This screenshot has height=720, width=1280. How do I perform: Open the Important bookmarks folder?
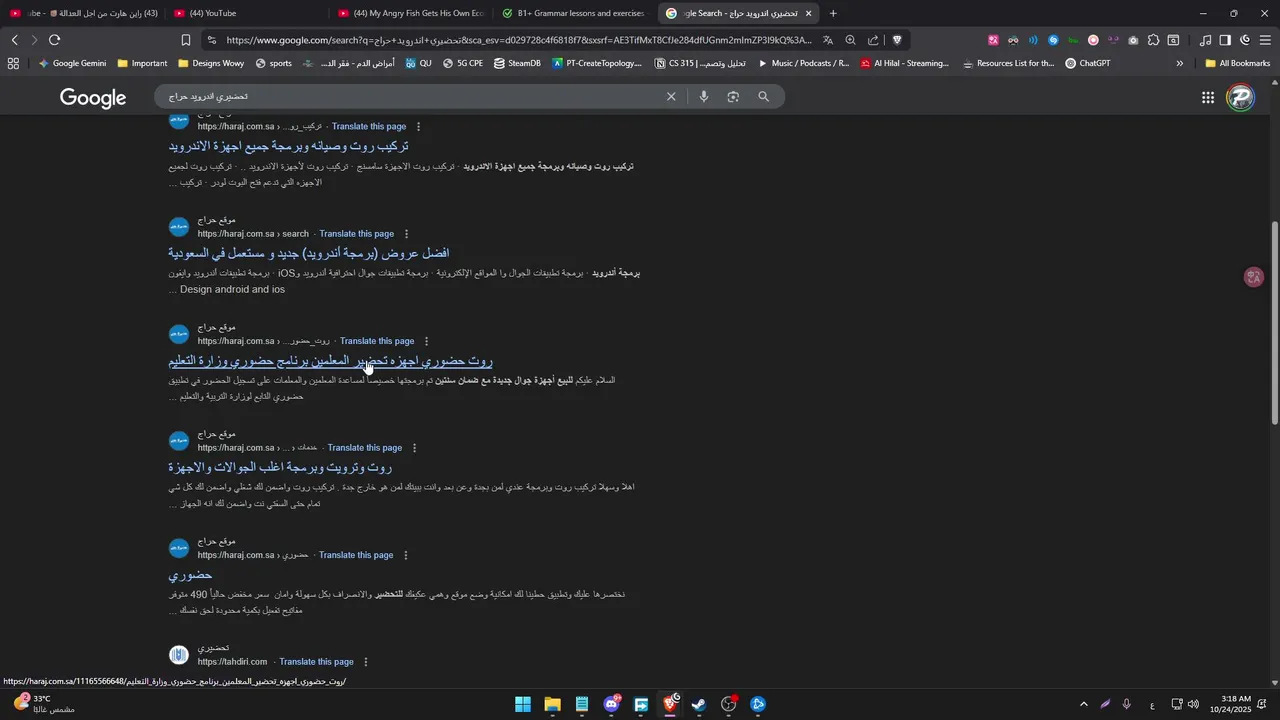coord(142,63)
